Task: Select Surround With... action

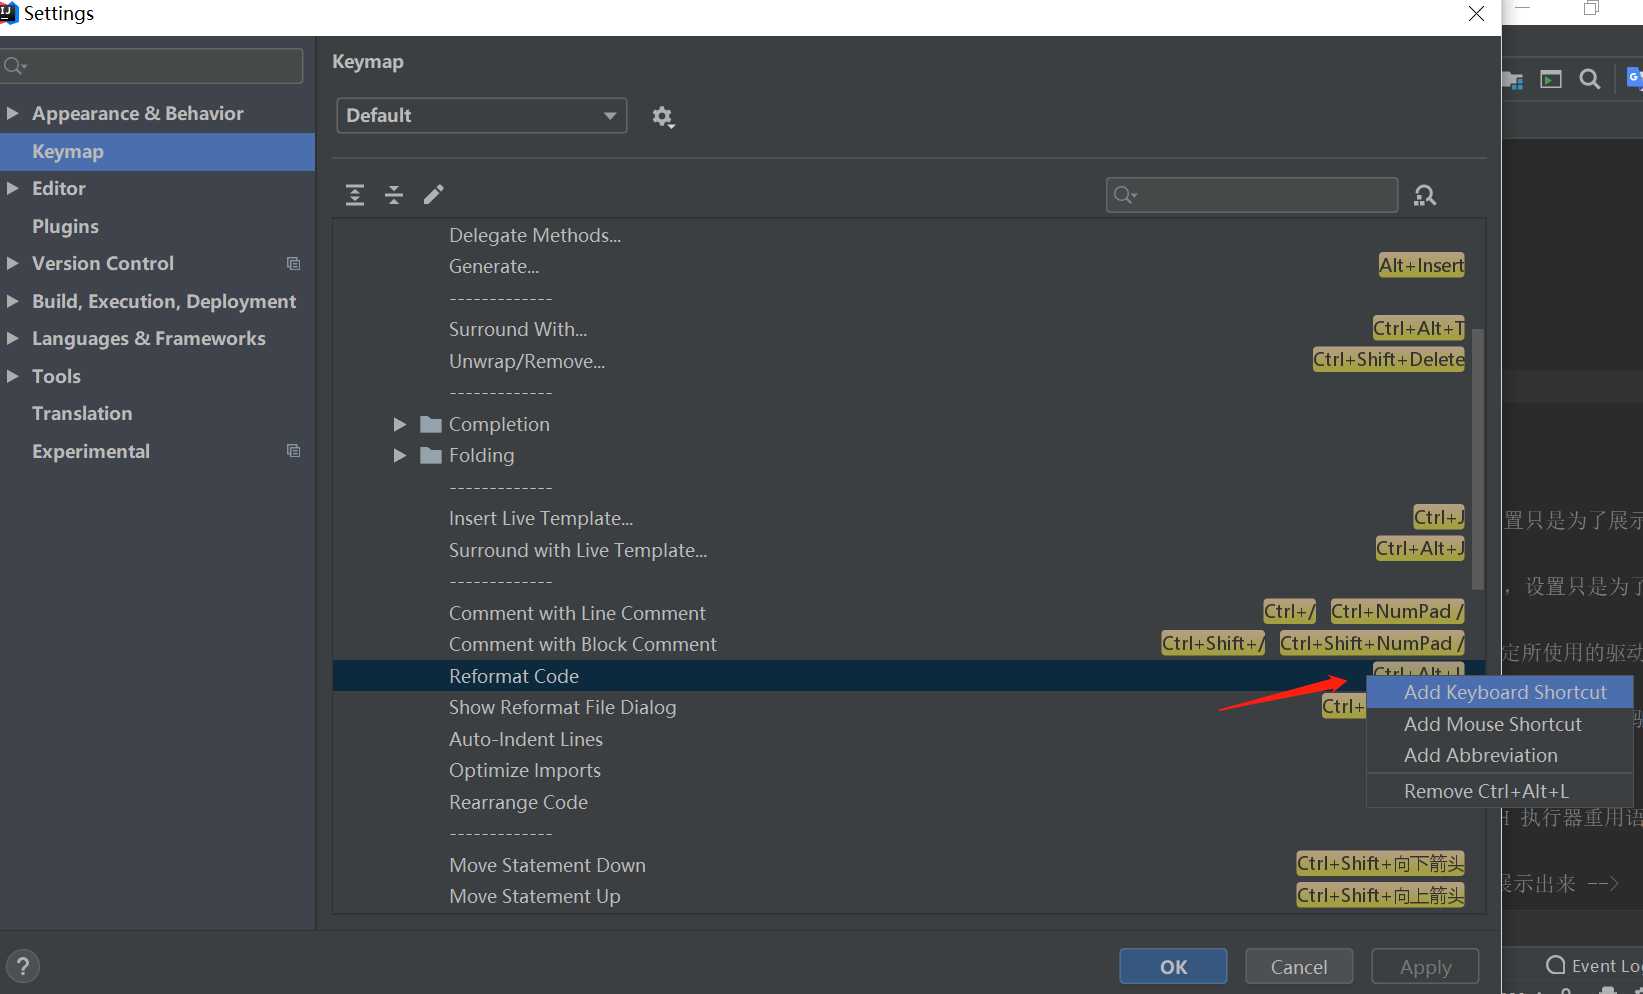Action: 518,330
